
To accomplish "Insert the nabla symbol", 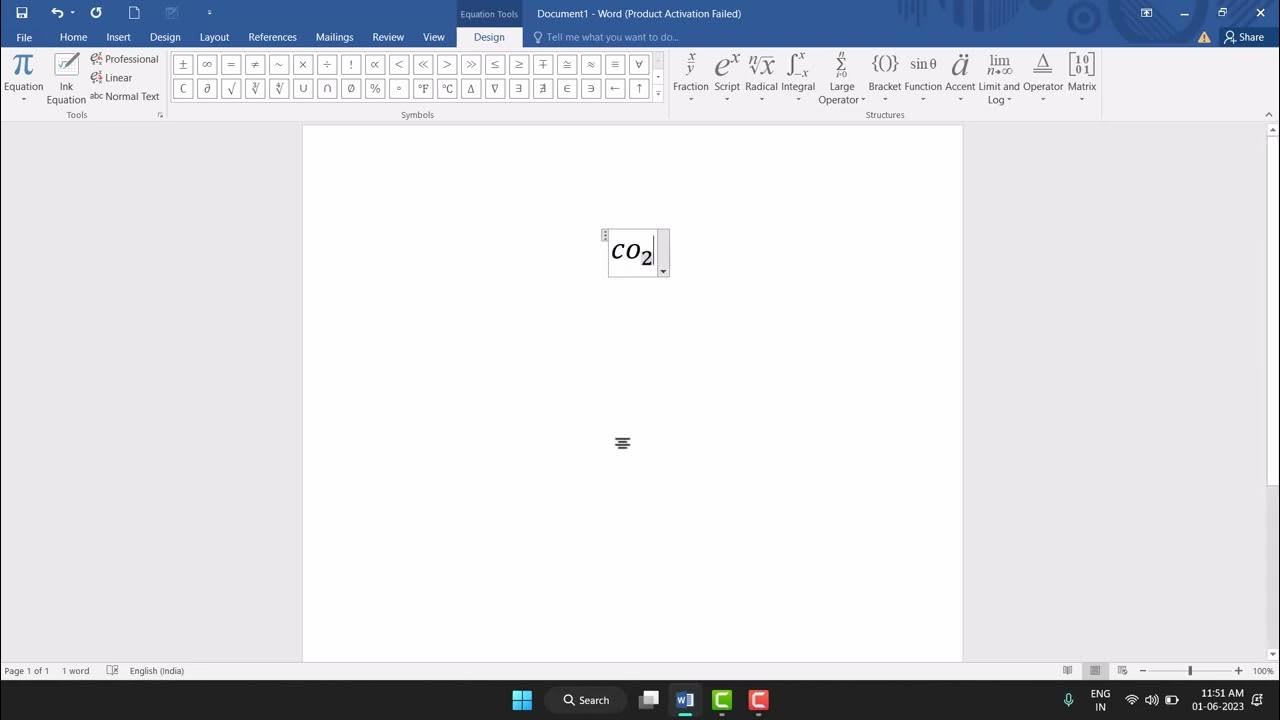I will pos(495,88).
